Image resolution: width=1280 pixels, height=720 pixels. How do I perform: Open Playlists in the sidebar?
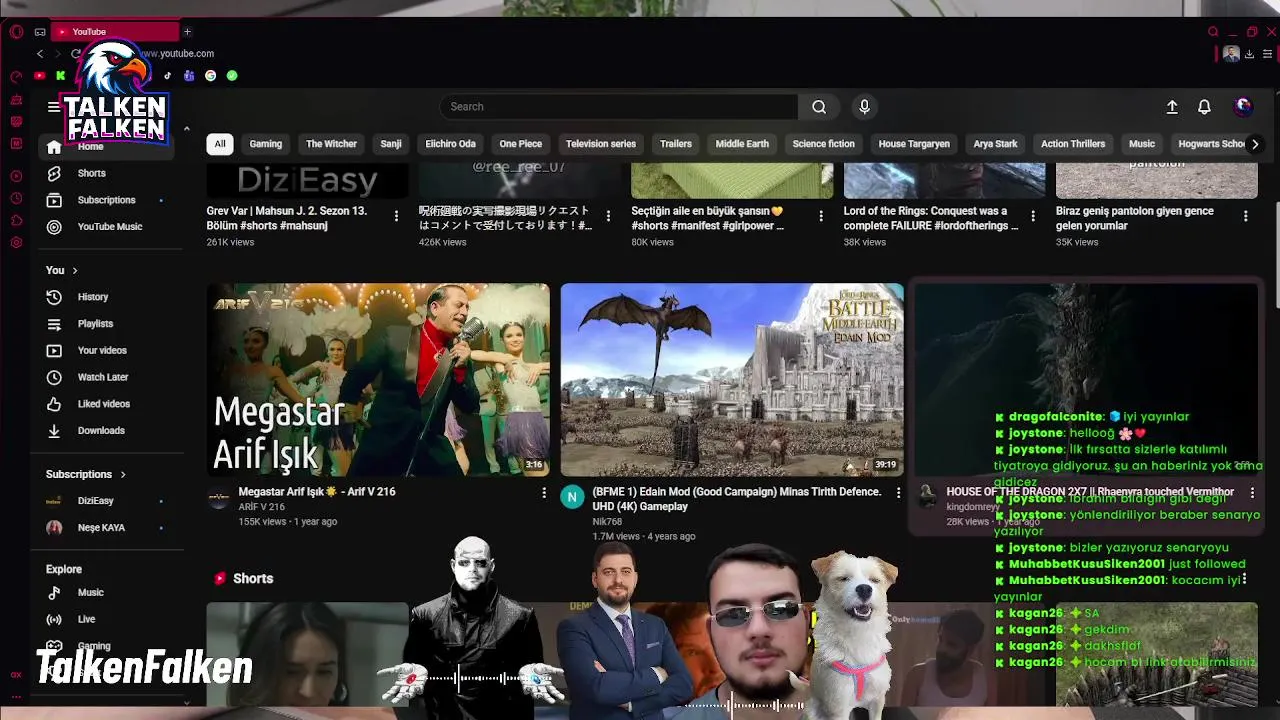pyautogui.click(x=108, y=324)
